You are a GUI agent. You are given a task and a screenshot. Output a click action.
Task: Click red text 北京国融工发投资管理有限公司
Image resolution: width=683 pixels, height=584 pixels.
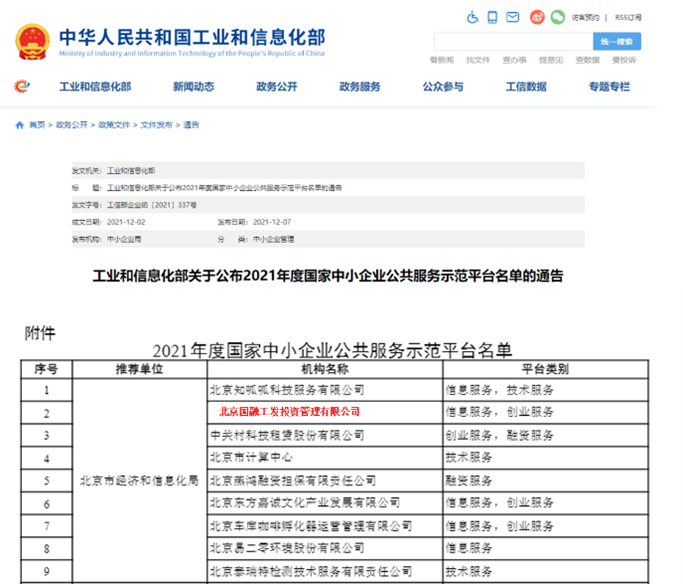coord(290,412)
